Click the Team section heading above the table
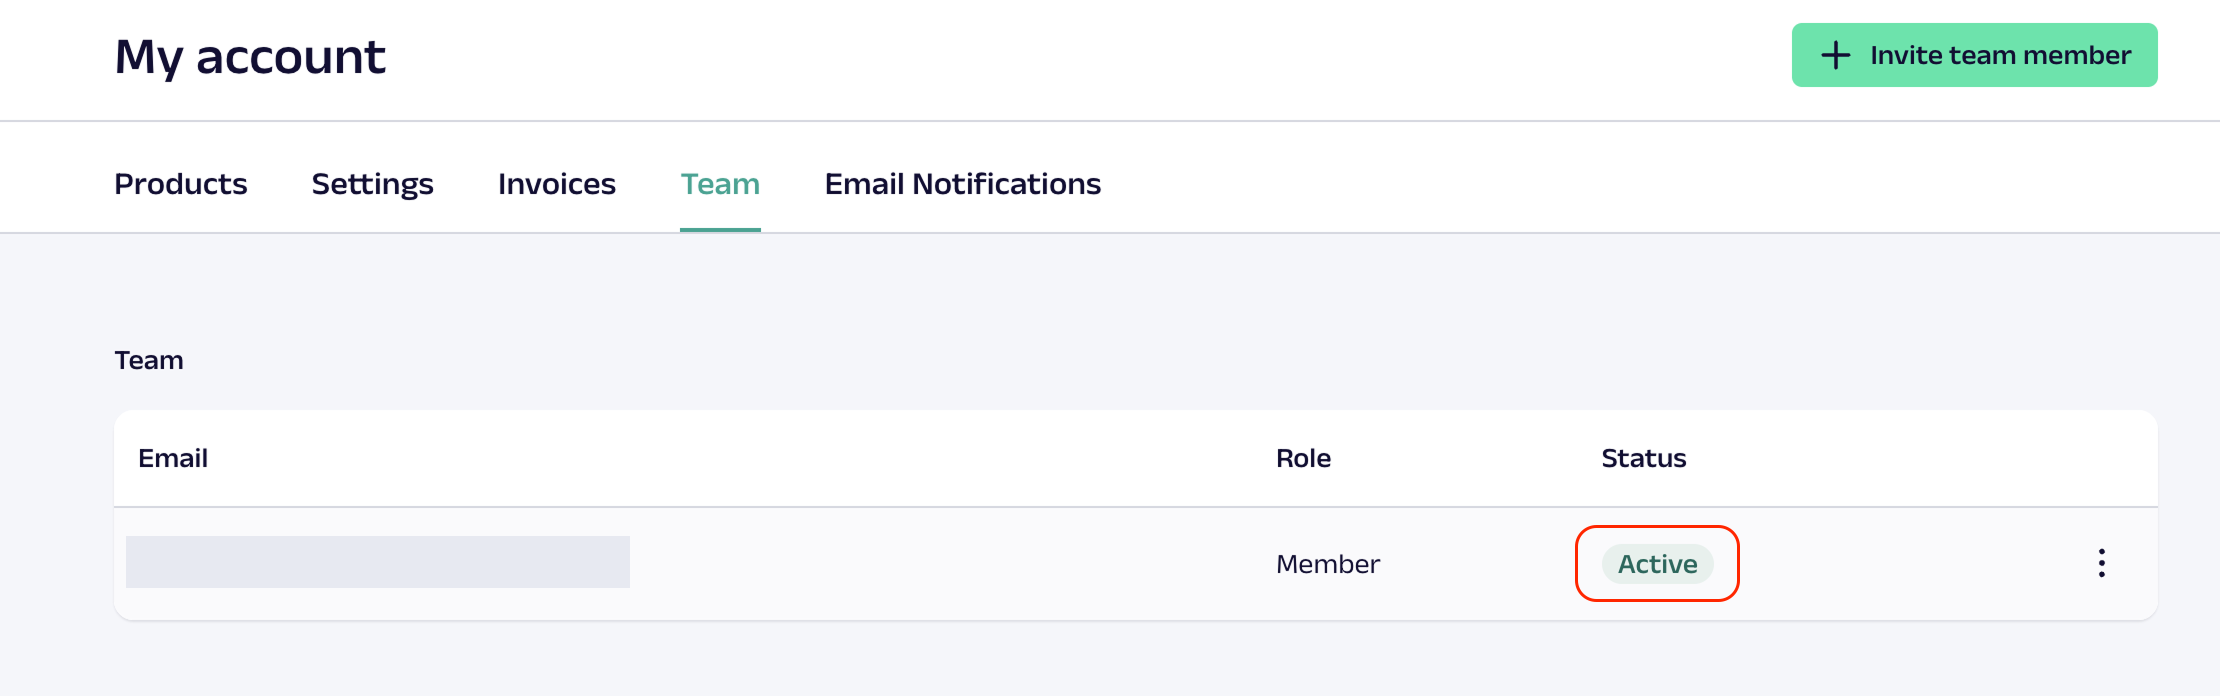 [149, 360]
